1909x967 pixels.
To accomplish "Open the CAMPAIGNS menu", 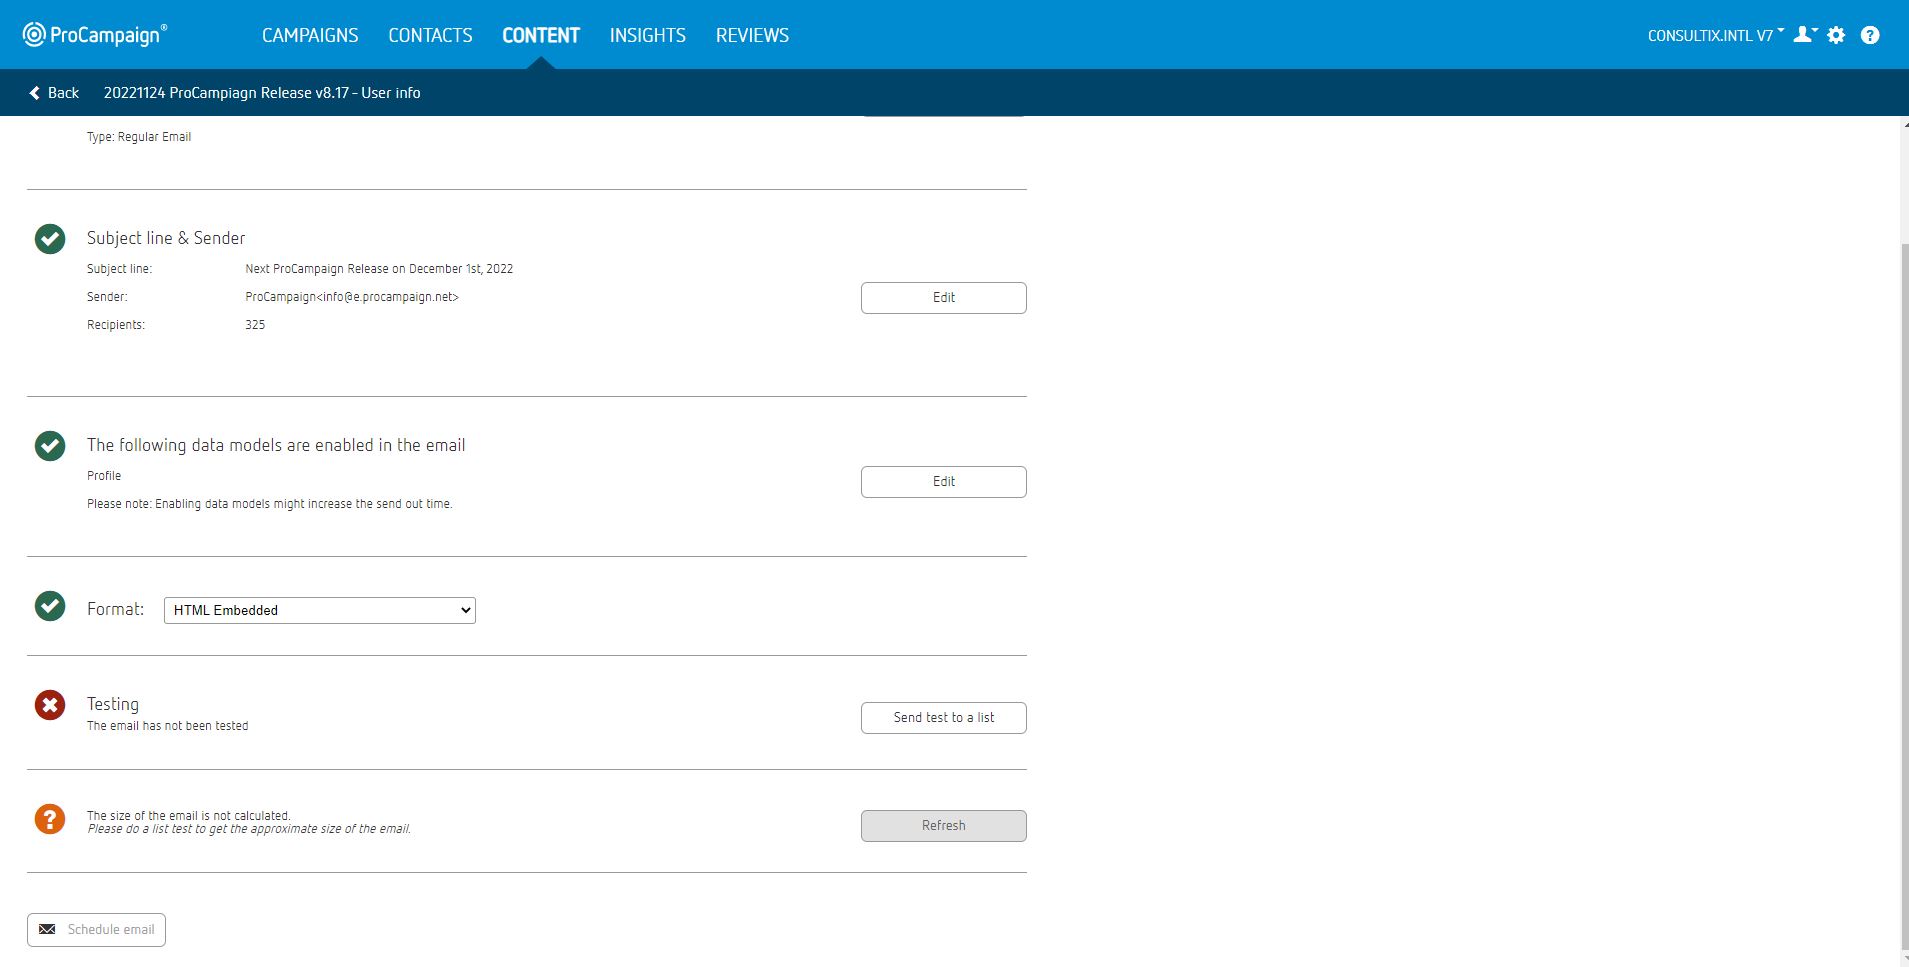I will (x=310, y=35).
